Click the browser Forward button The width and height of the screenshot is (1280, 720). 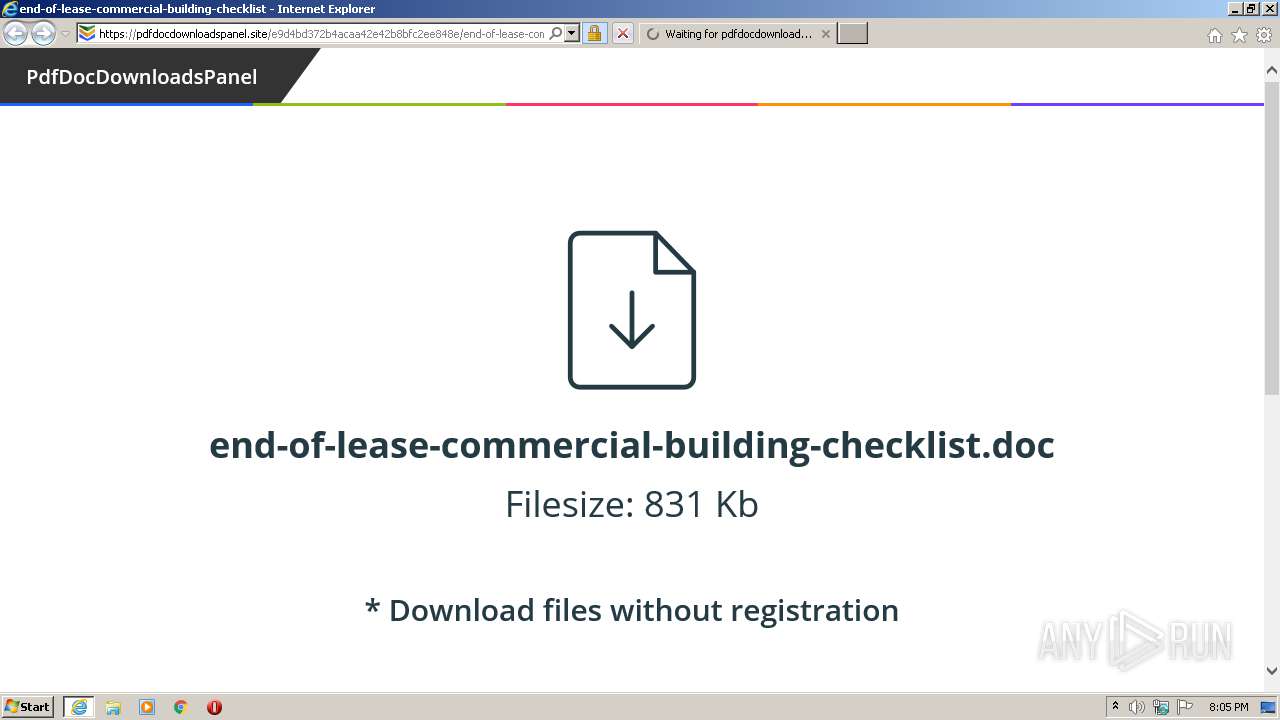pos(43,34)
